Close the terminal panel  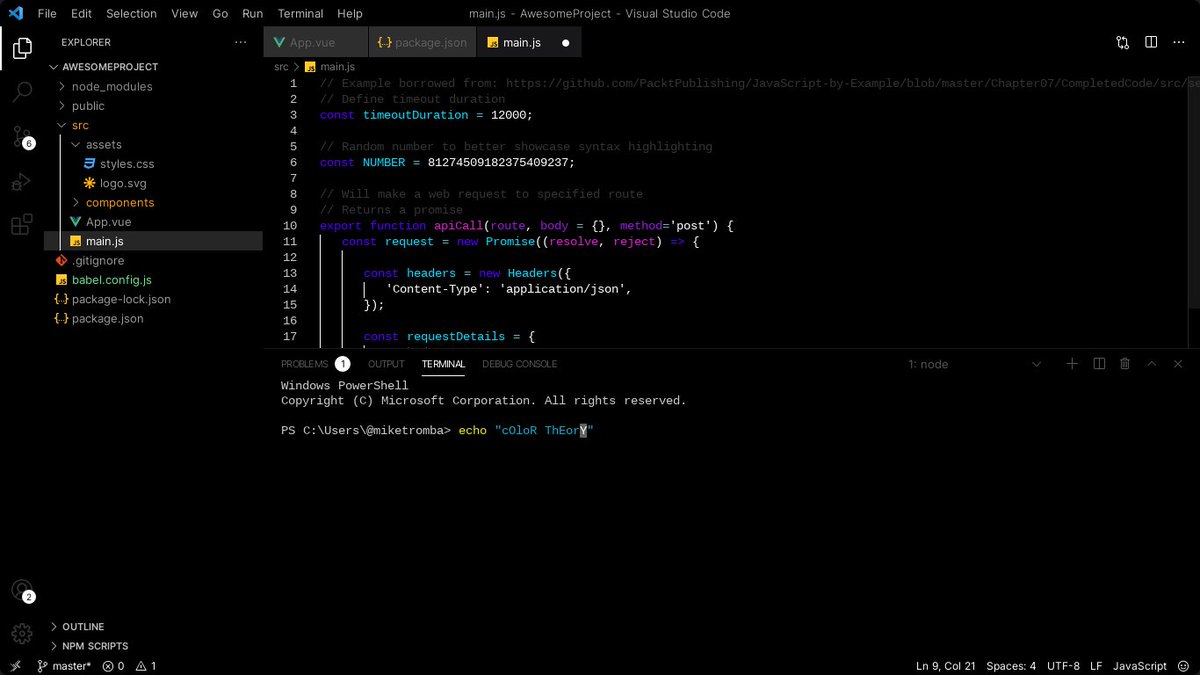coord(1179,364)
